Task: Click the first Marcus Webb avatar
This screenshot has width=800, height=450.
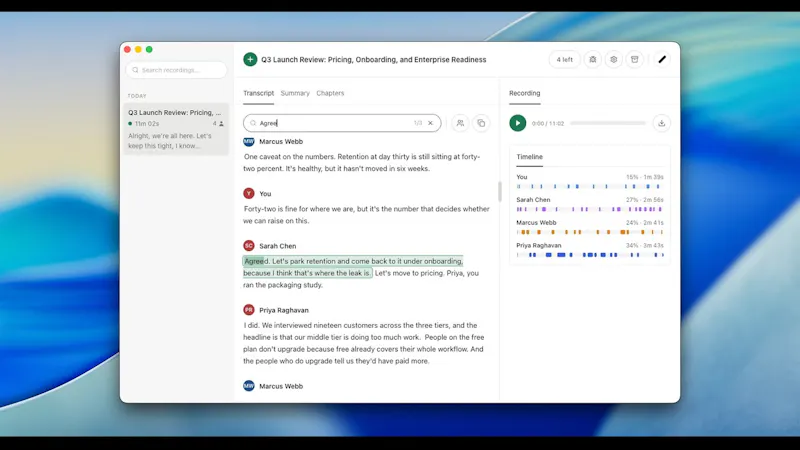Action: (248, 142)
